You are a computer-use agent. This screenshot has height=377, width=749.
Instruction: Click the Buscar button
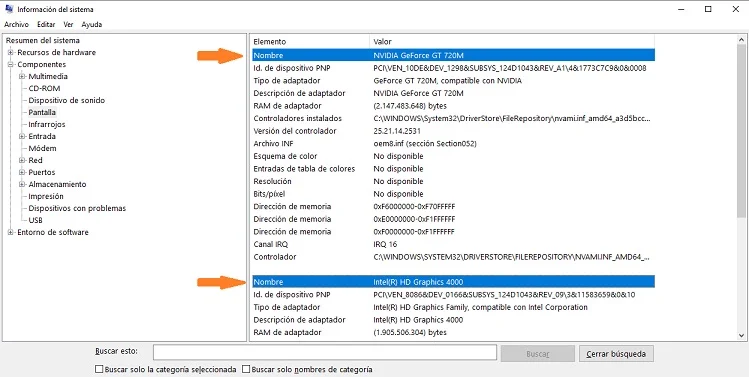(x=537, y=354)
